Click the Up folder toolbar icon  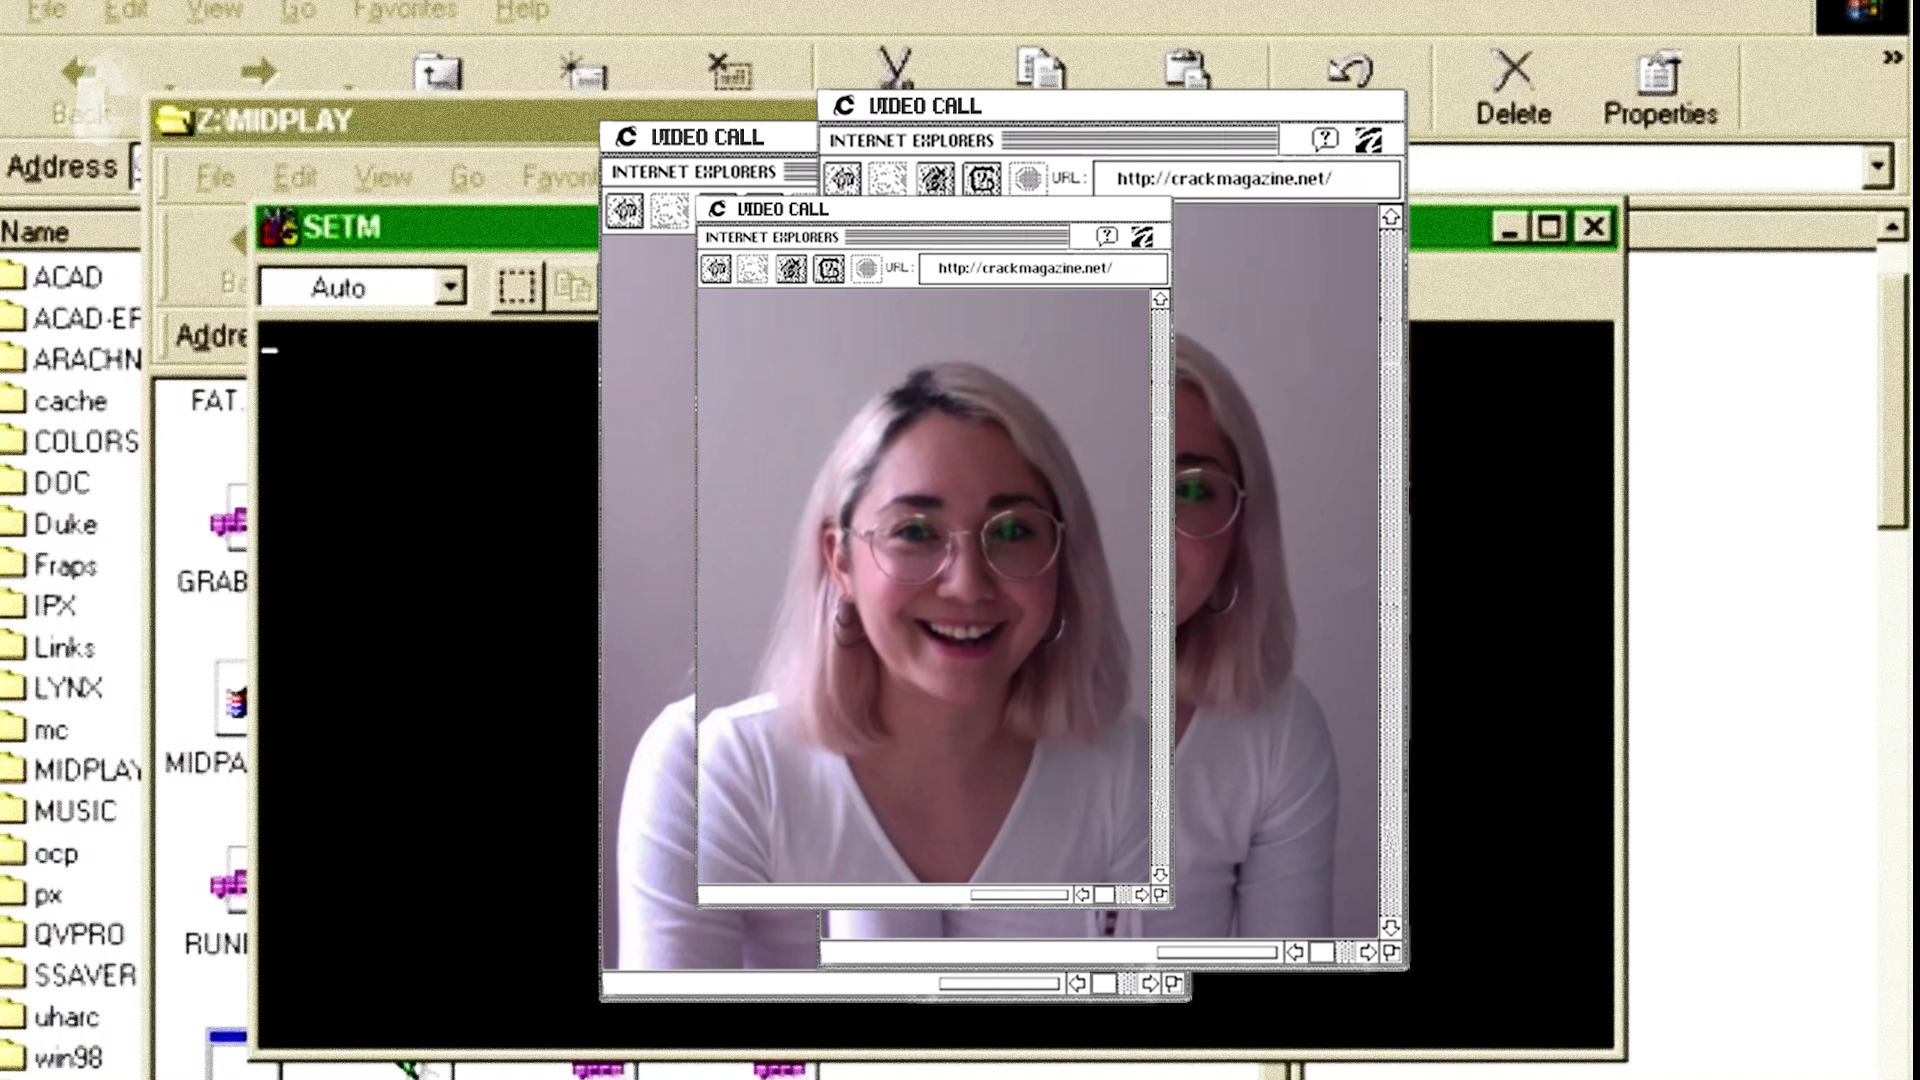click(x=437, y=73)
